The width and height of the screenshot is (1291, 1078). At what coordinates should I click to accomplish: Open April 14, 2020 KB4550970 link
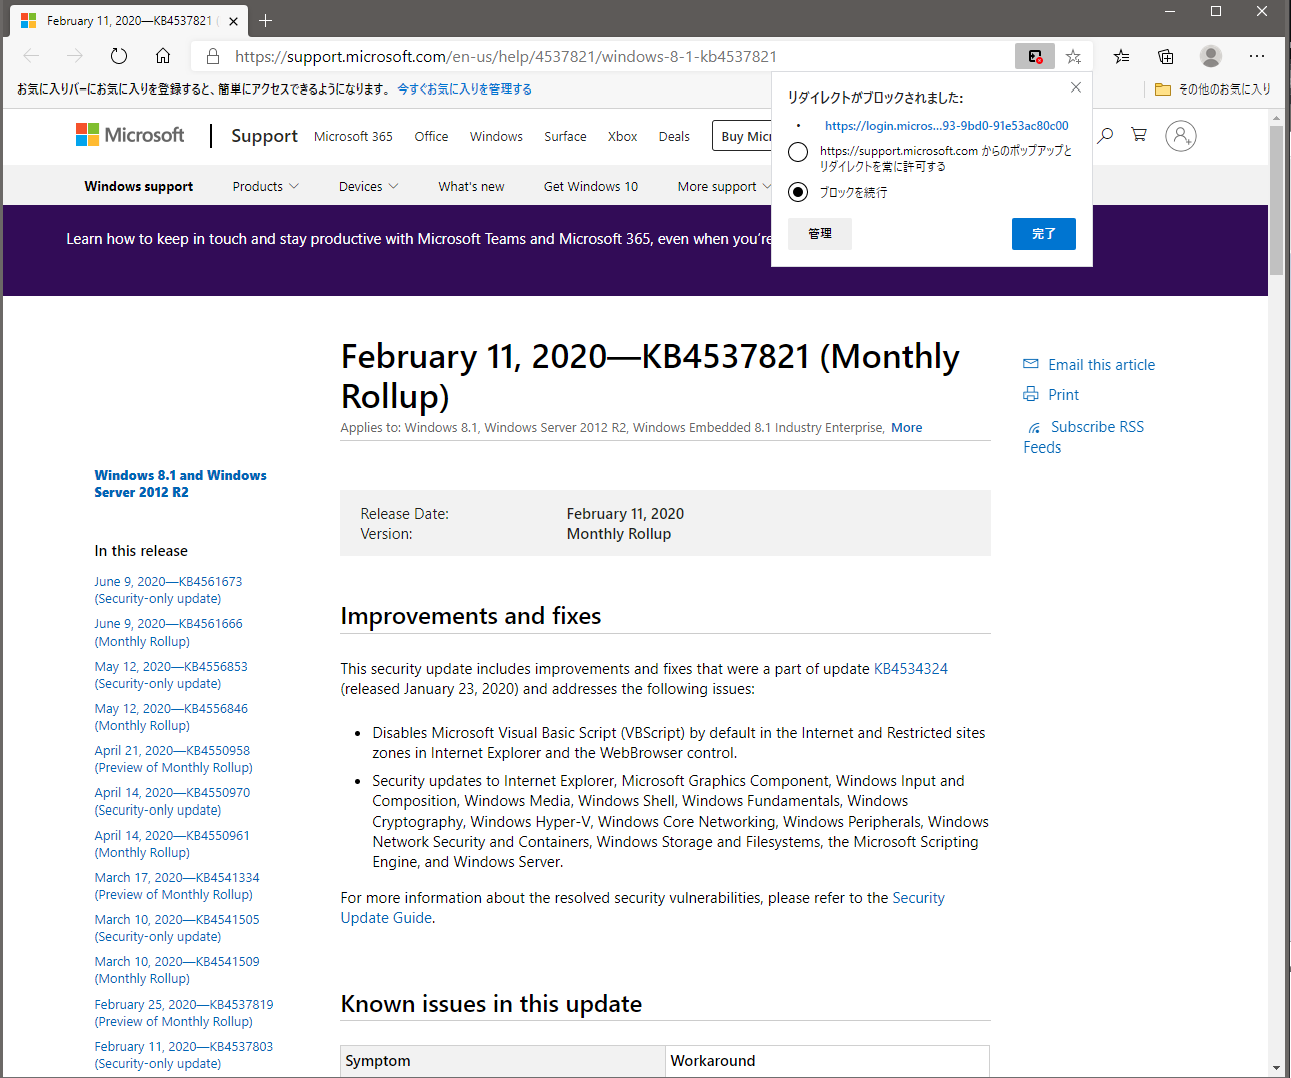coord(172,801)
